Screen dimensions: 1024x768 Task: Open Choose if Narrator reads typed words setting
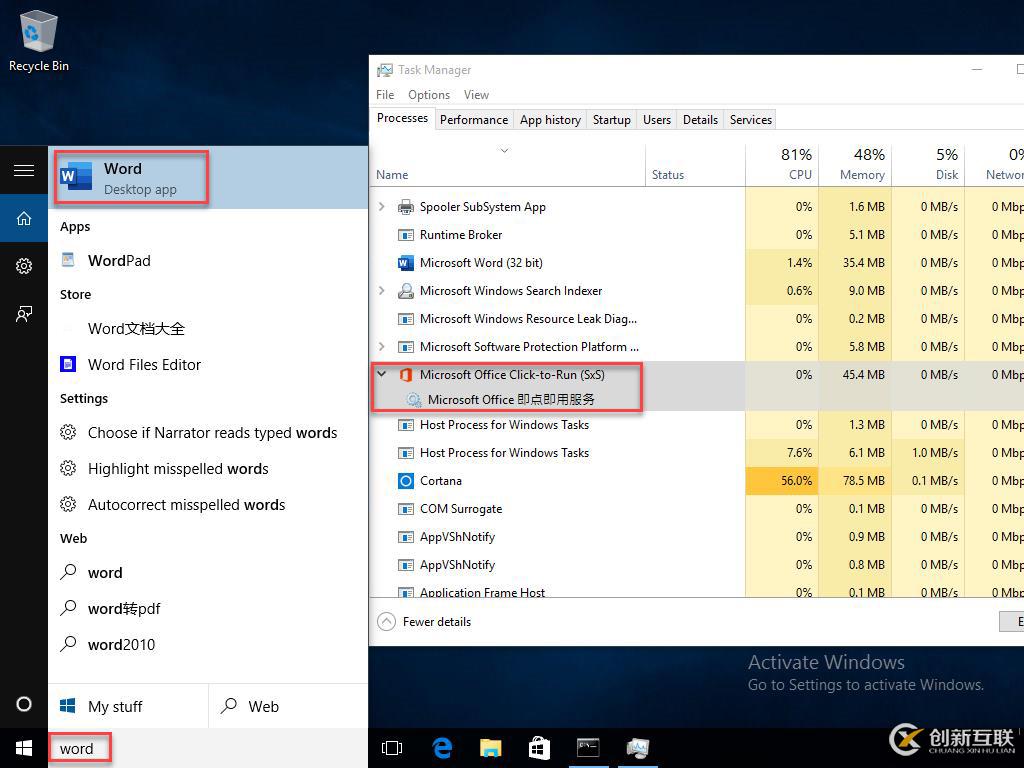(208, 432)
